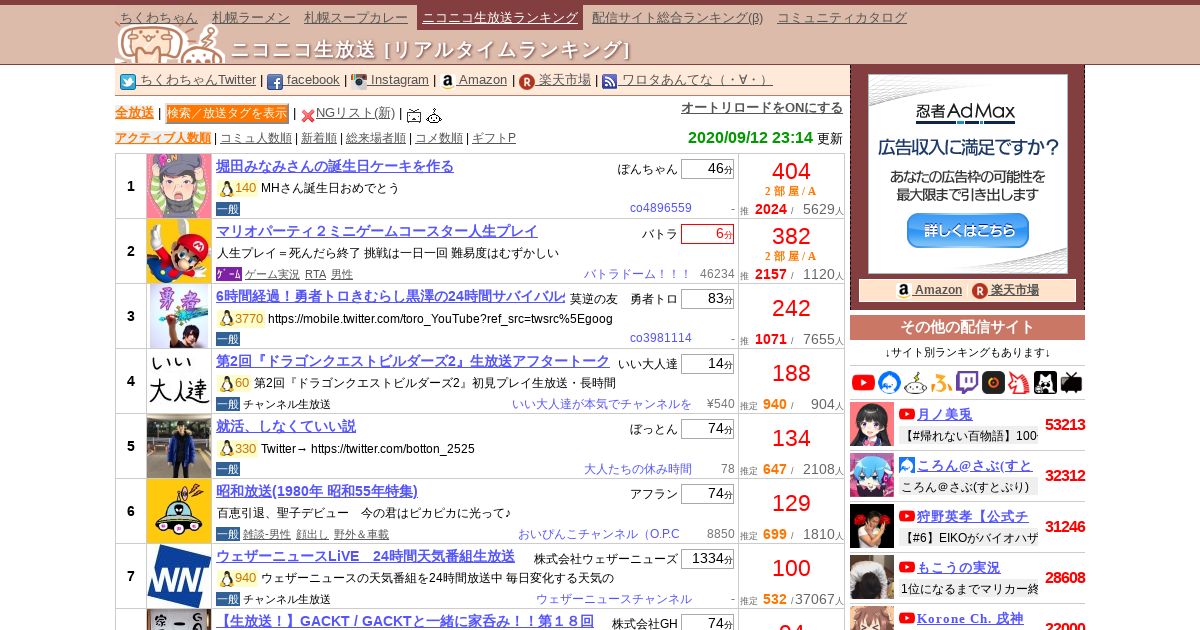Open 昭和放送(1980年 昭和55年特集) broadcast
This screenshot has width=1200, height=630.
coord(317,491)
